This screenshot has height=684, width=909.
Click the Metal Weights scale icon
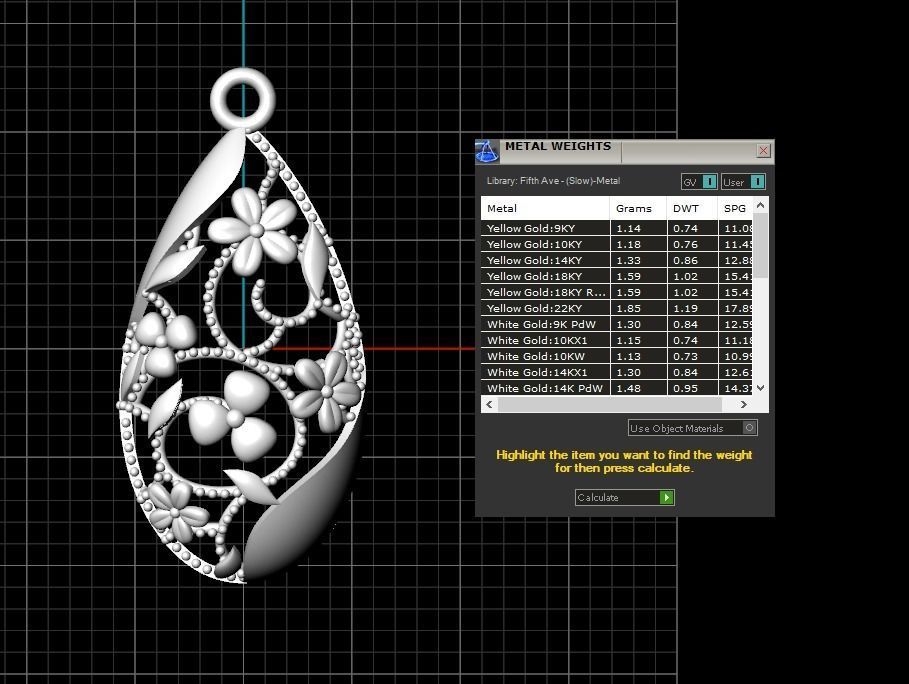(487, 151)
